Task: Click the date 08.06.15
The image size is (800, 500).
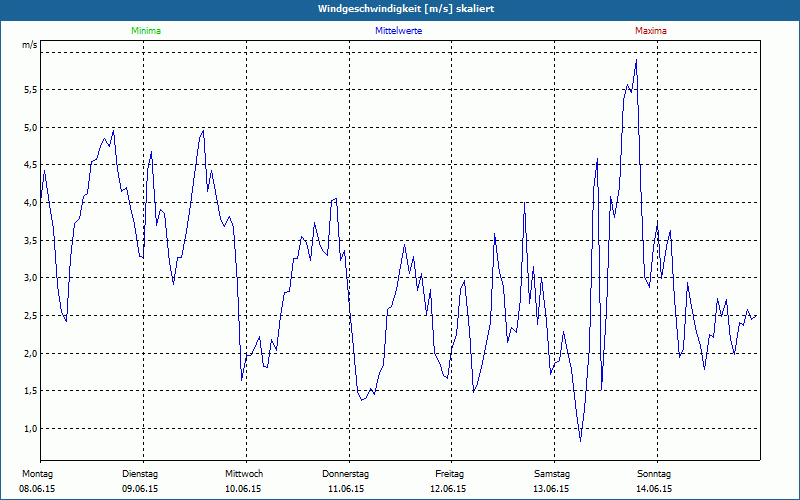Action: click(x=37, y=489)
